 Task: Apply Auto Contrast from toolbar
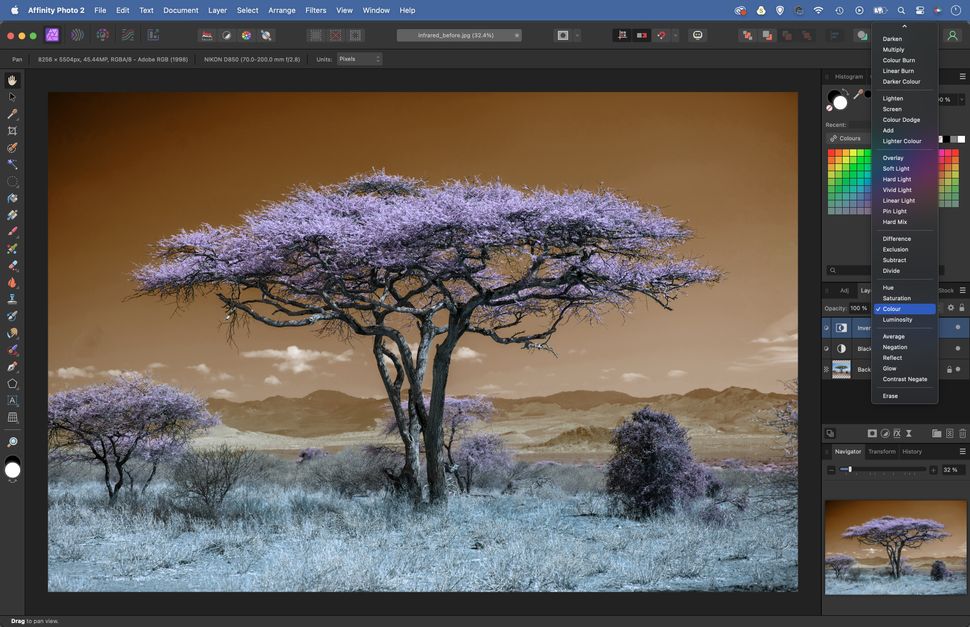(x=226, y=35)
